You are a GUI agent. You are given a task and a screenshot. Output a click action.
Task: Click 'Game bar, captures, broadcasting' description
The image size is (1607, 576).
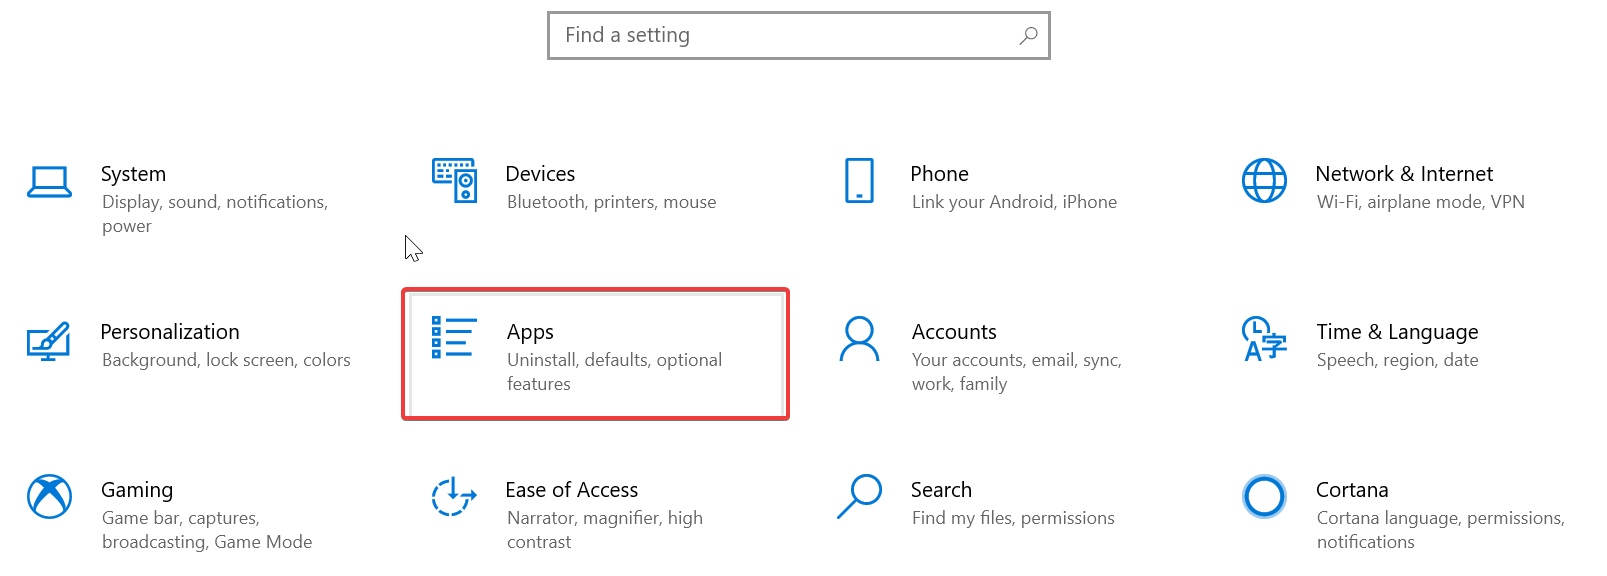tap(207, 530)
